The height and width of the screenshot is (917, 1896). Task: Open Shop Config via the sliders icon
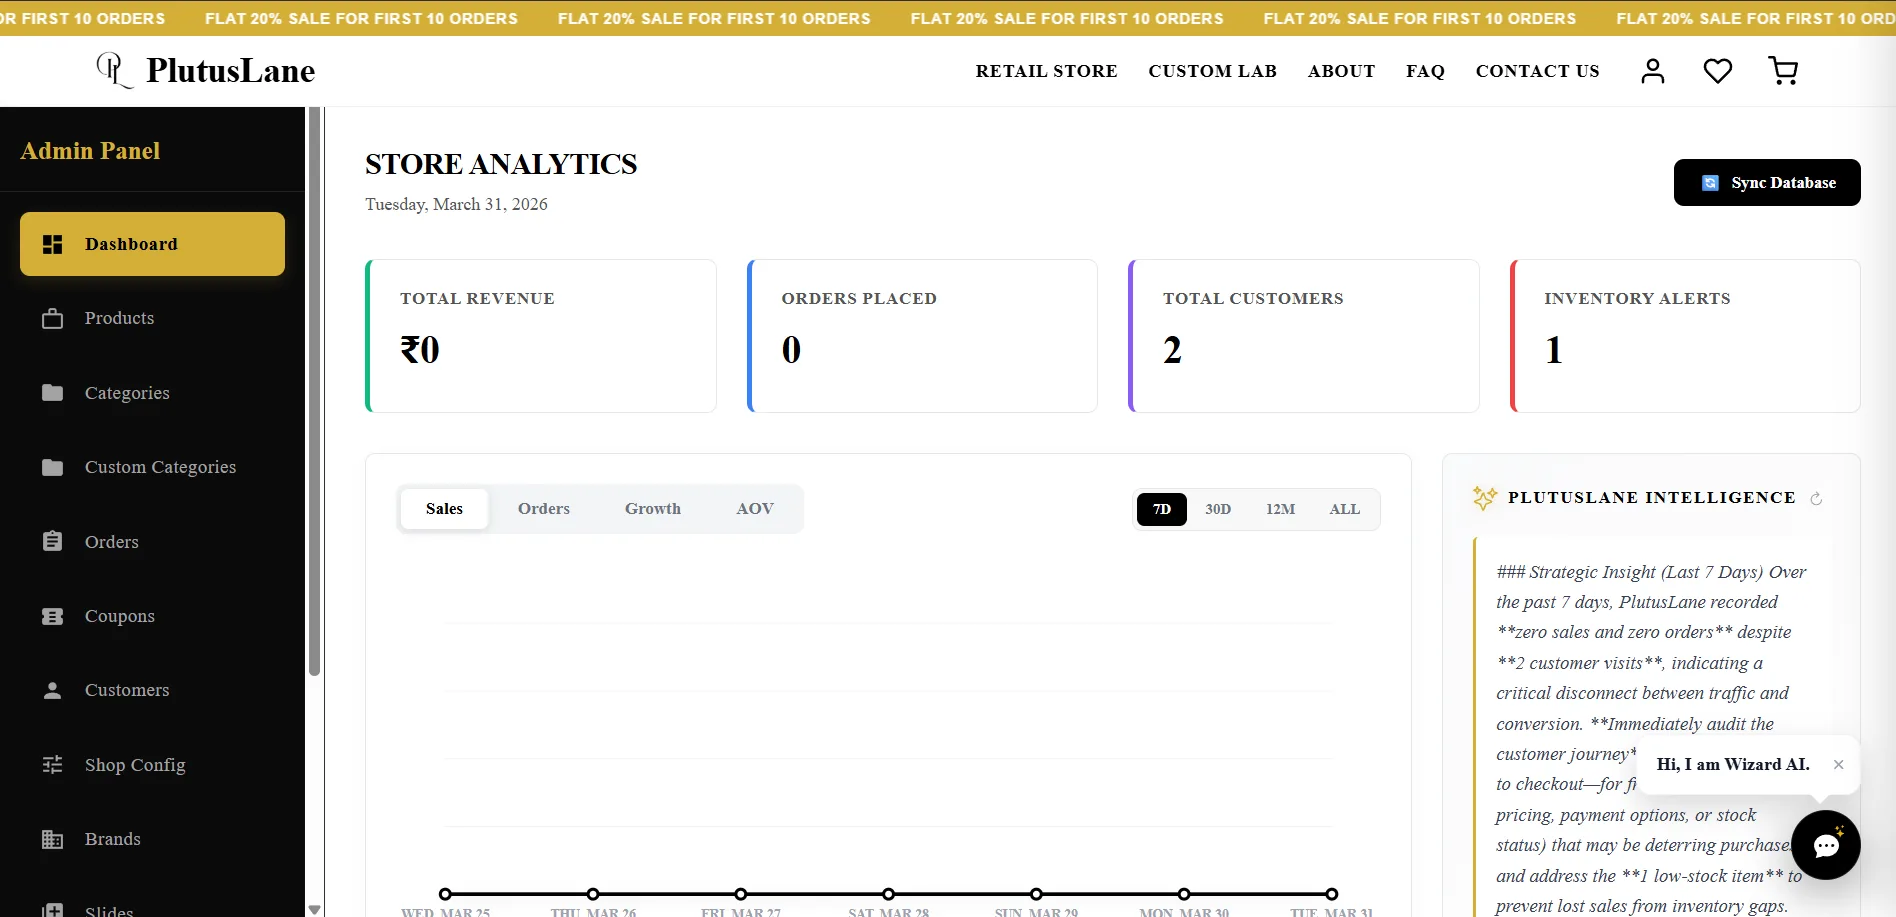coord(52,764)
